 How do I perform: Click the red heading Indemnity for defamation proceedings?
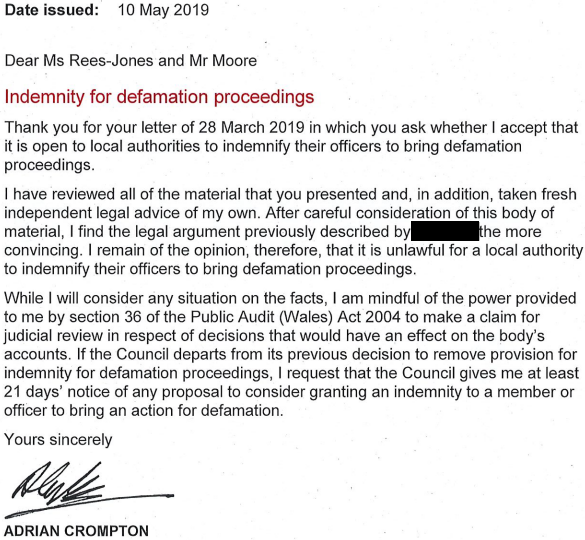[x=159, y=97]
